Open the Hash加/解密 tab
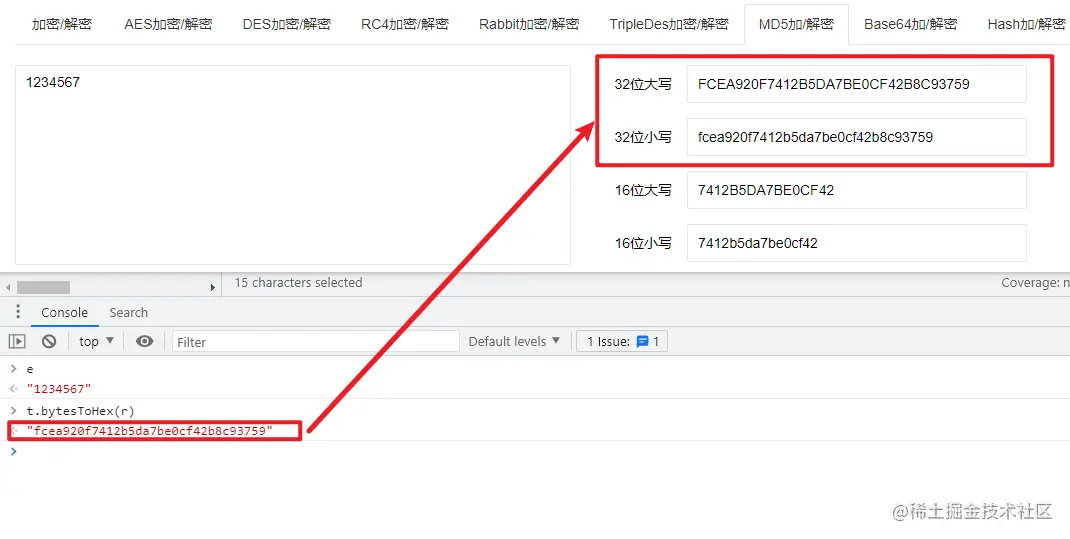 coord(1026,25)
